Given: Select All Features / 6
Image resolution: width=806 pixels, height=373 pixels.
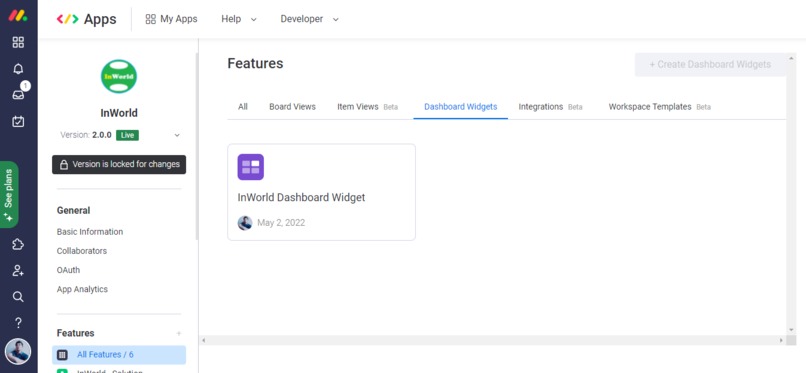Looking at the screenshot, I should [x=119, y=355].
